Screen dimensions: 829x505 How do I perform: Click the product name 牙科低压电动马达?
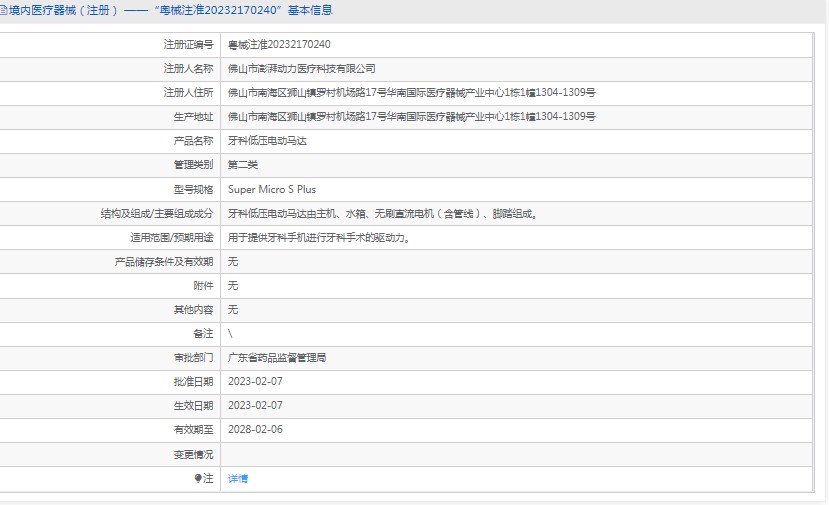tap(267, 141)
